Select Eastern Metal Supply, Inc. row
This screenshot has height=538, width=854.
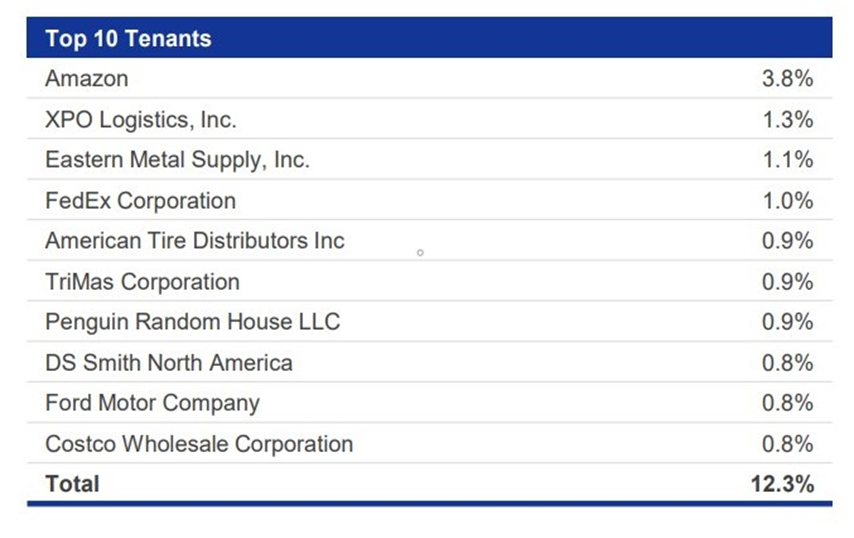point(429,160)
